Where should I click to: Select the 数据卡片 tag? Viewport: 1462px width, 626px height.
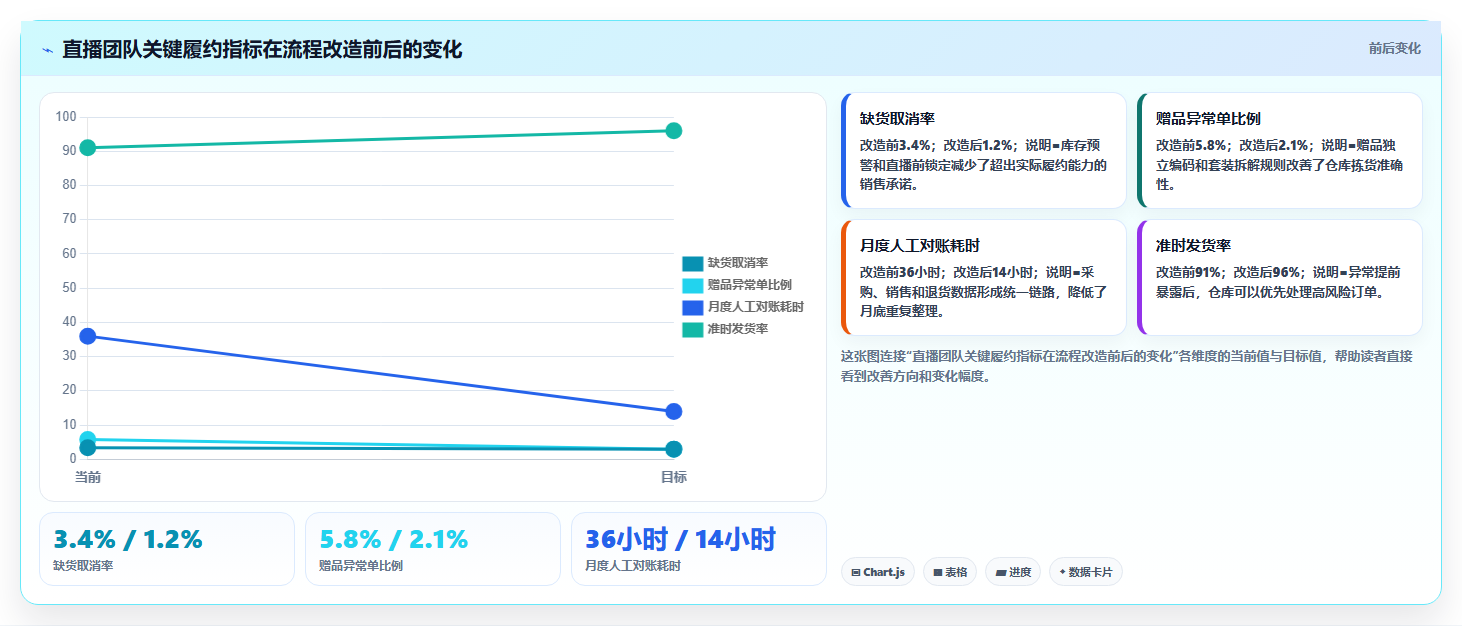[x=1086, y=572]
